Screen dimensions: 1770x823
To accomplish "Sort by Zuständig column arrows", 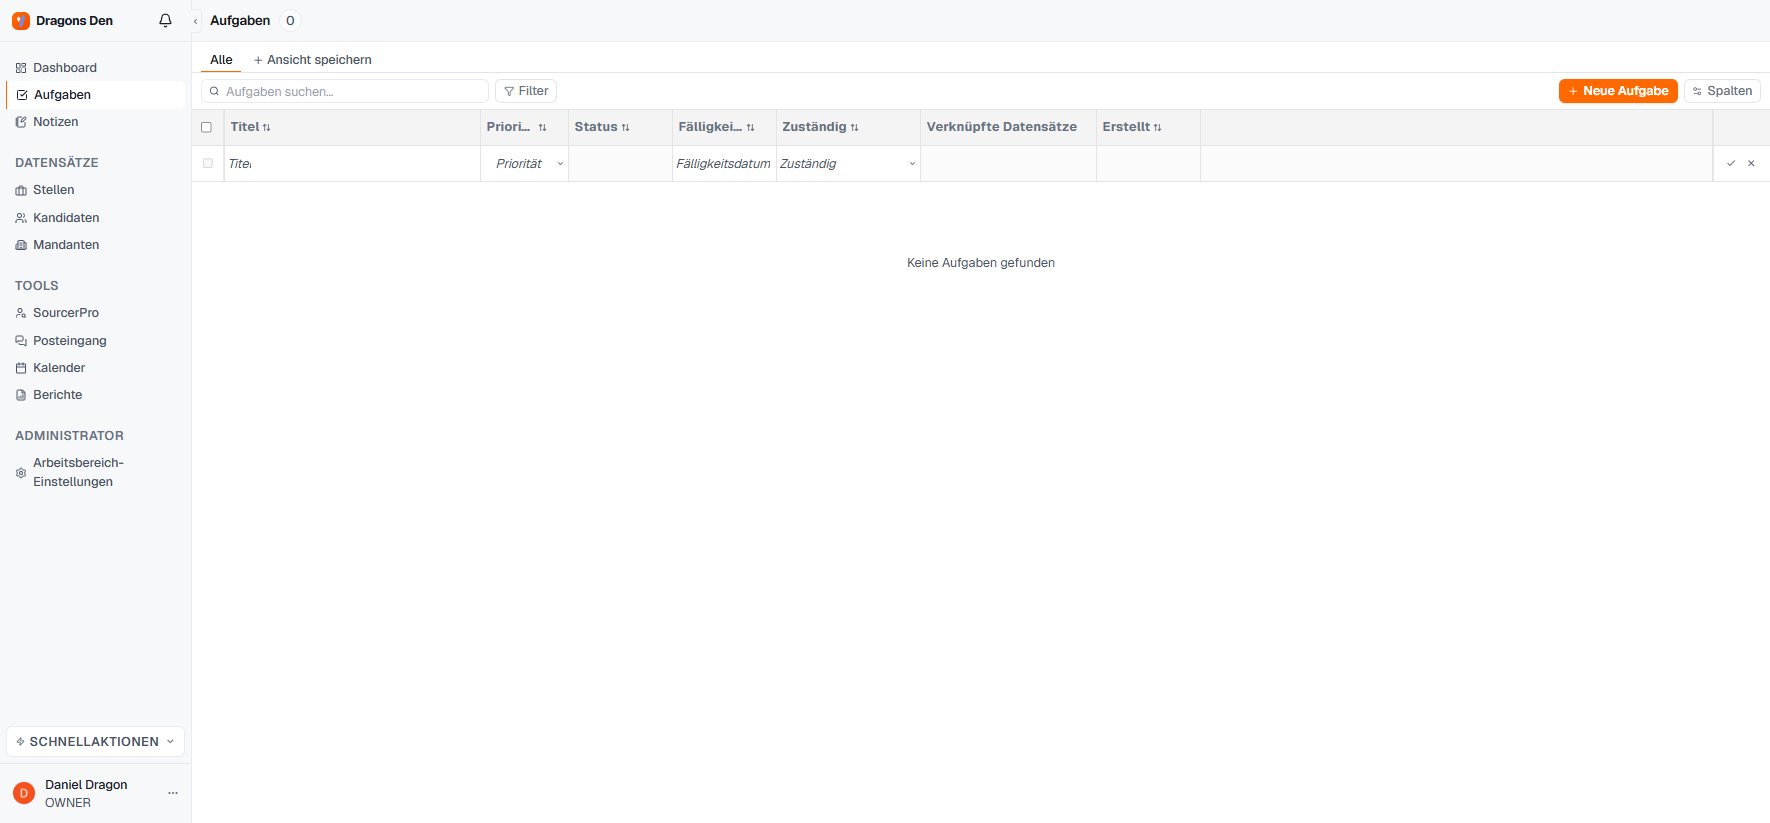I will pos(855,128).
